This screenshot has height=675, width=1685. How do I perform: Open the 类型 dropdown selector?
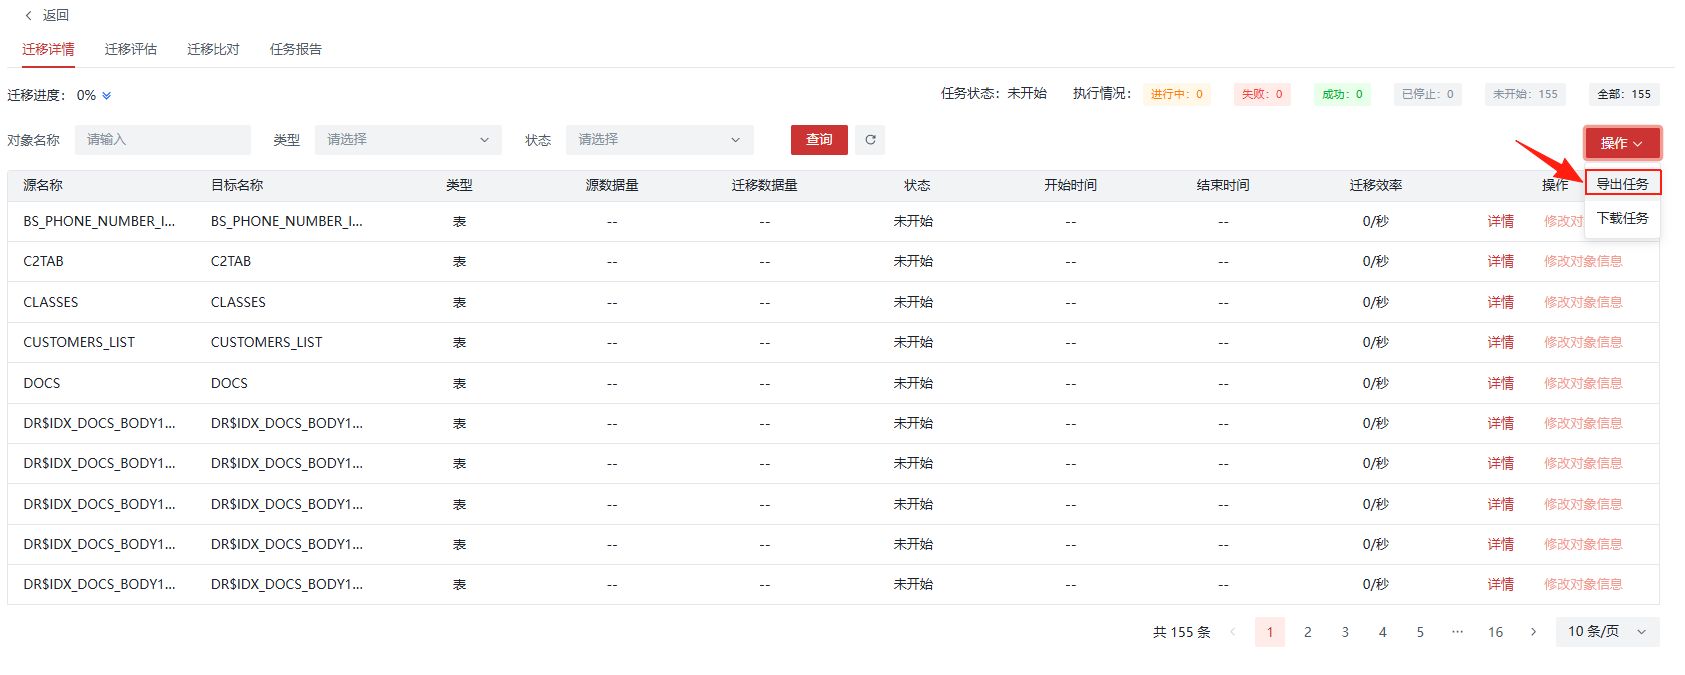(408, 140)
